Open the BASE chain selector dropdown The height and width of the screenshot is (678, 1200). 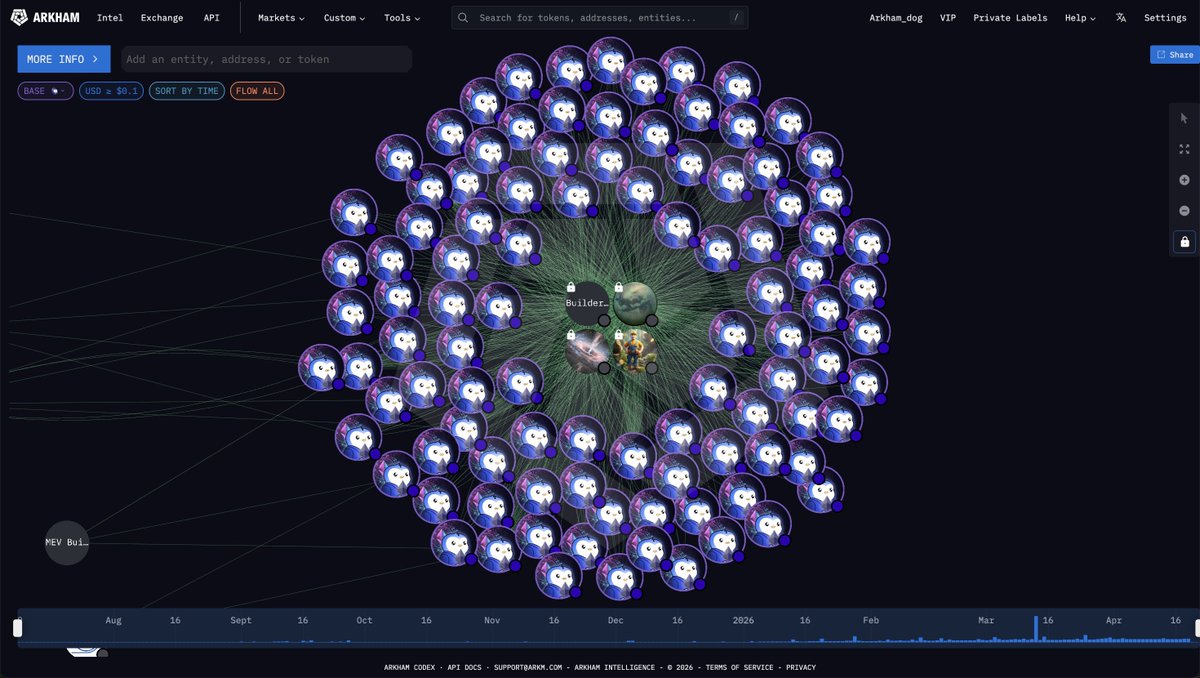(x=45, y=91)
